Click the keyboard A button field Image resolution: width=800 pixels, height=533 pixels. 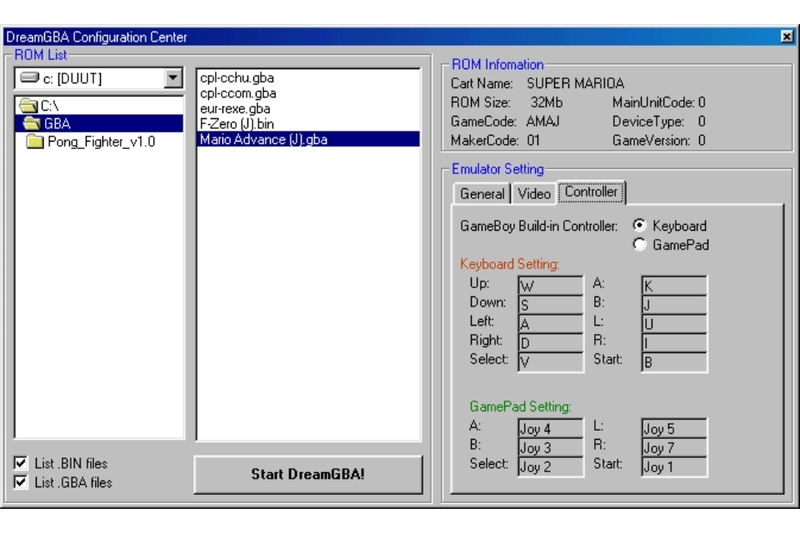point(674,285)
